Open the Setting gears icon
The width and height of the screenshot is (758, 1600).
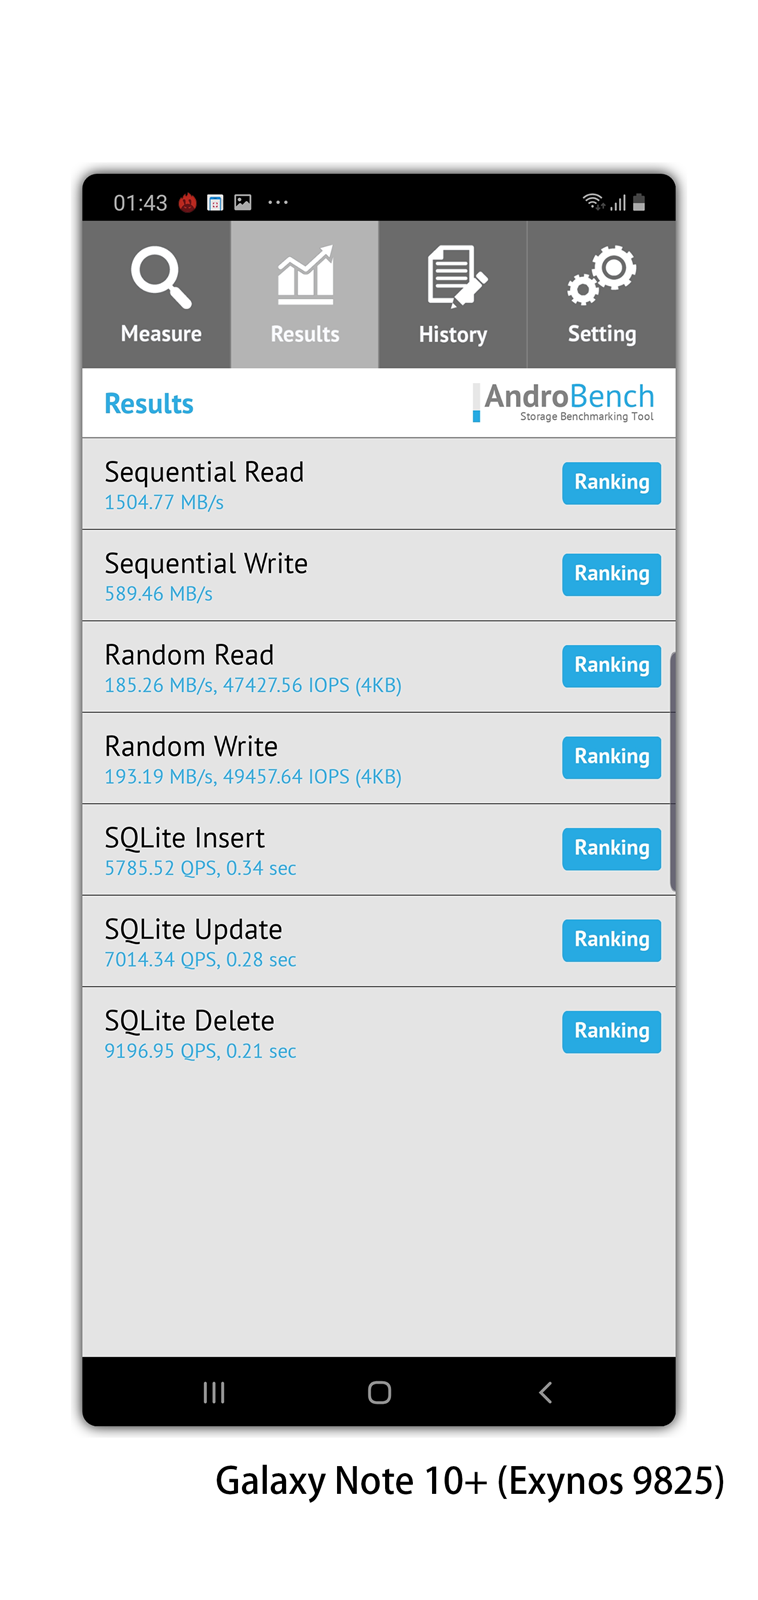tap(602, 275)
